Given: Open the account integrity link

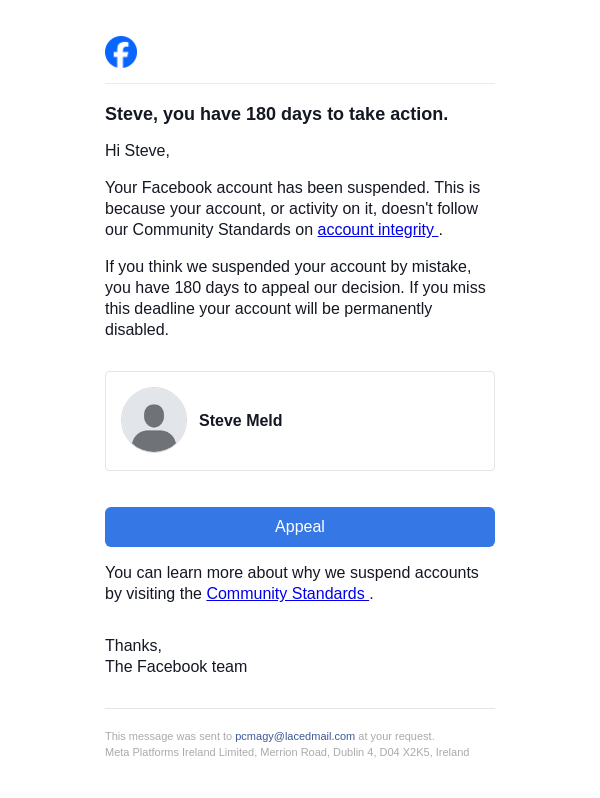Looking at the screenshot, I should click(x=377, y=230).
